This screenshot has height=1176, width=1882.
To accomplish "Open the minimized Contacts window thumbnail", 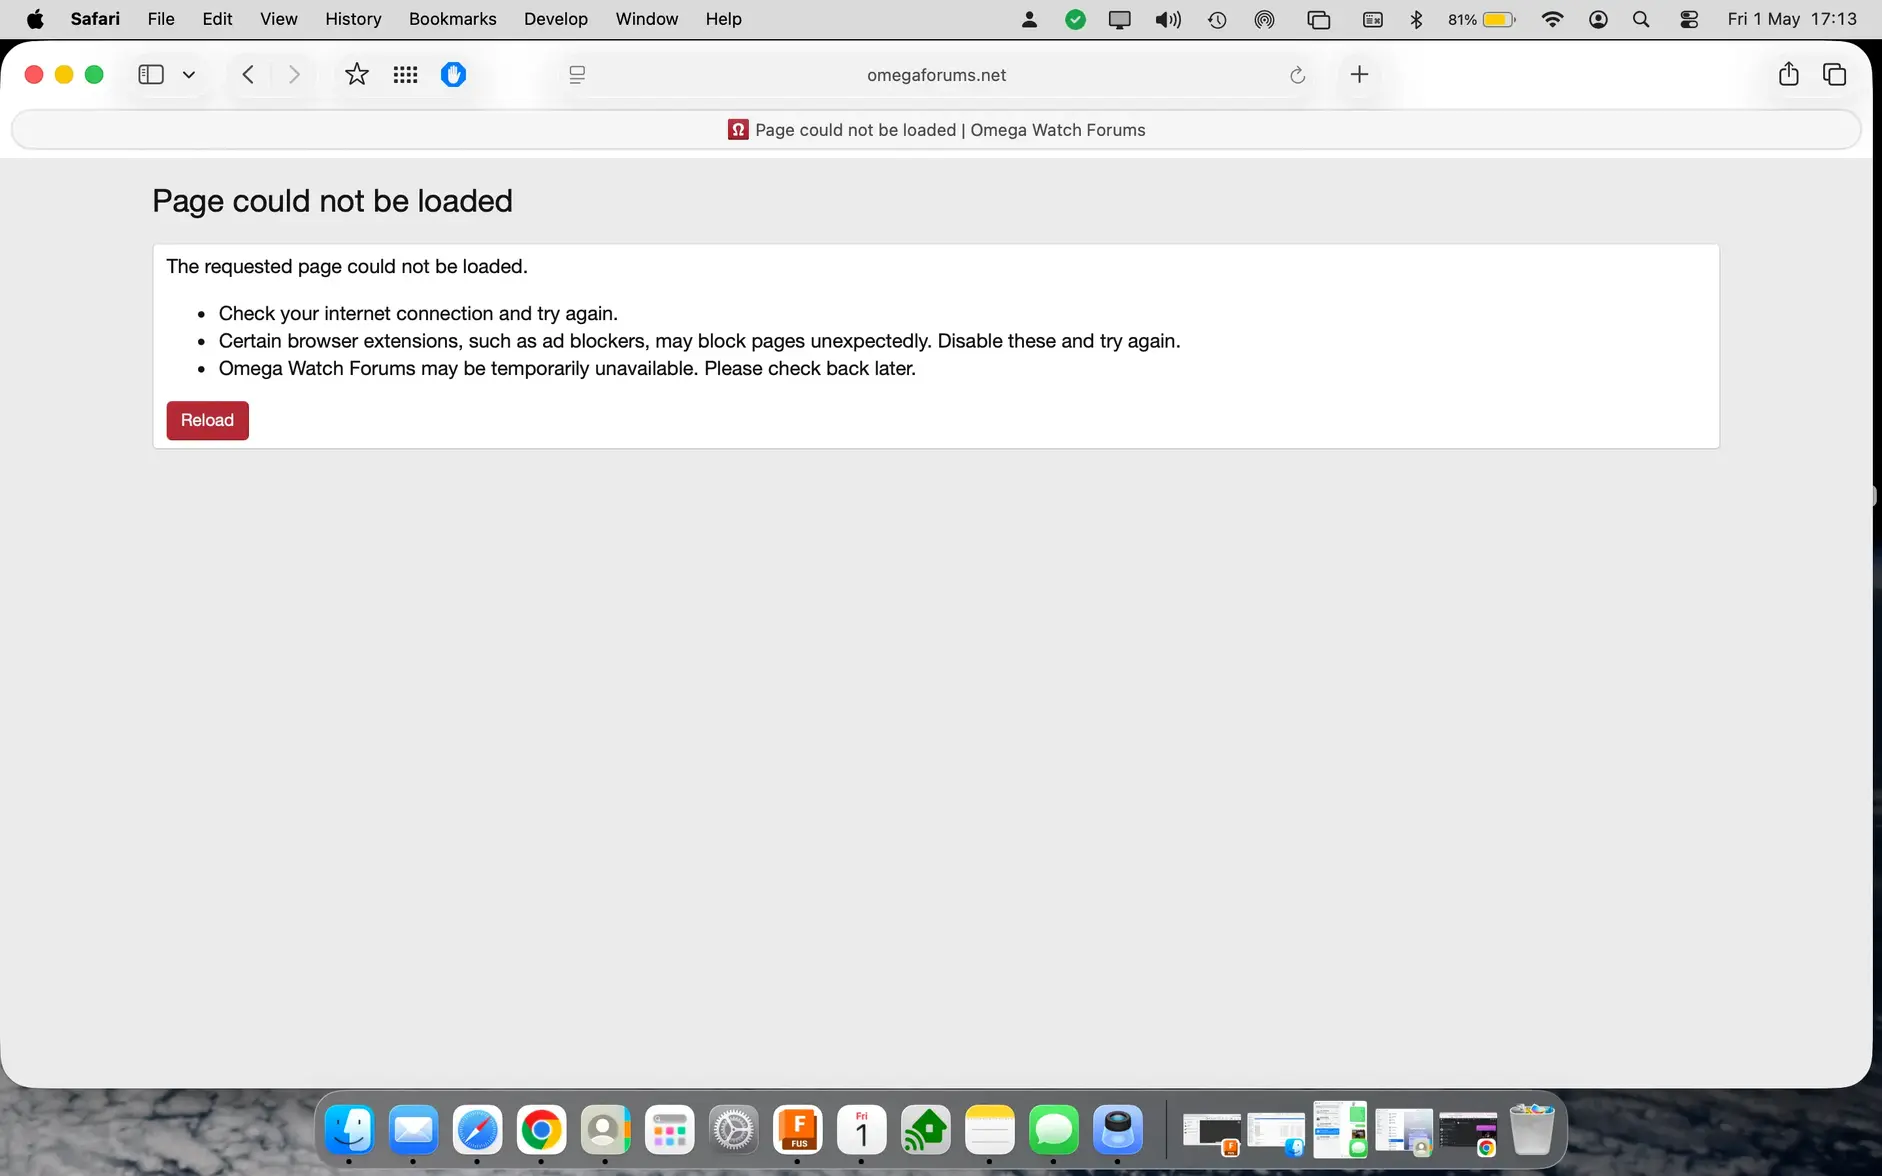I will (1404, 1133).
